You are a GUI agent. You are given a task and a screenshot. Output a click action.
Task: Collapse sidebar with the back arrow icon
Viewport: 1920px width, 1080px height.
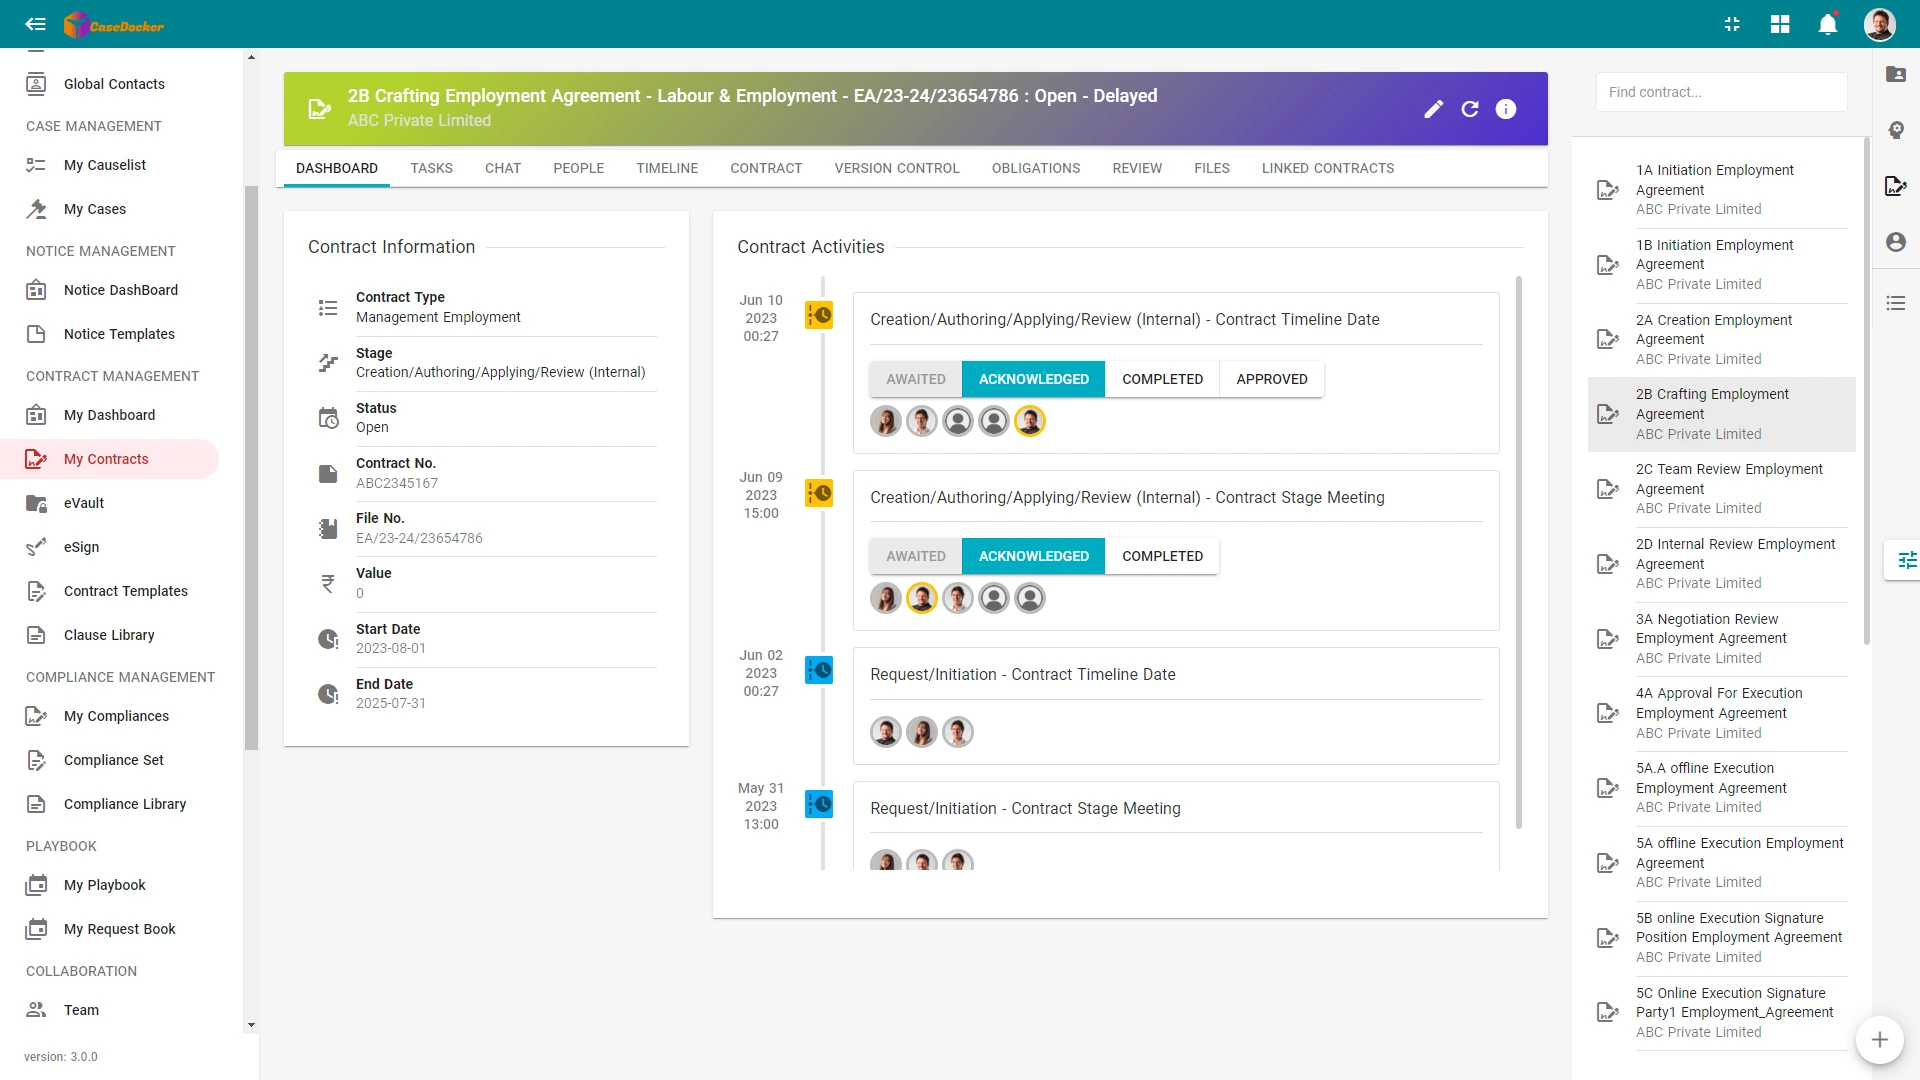[35, 24]
